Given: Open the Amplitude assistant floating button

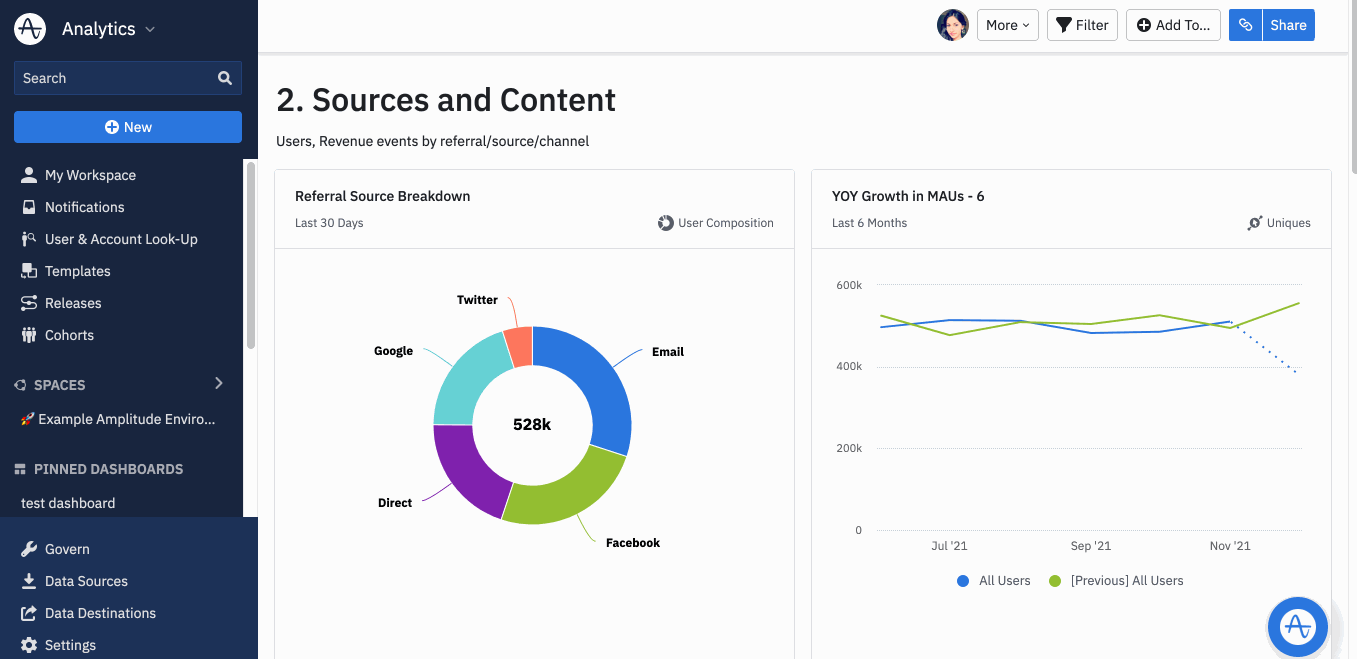Looking at the screenshot, I should (x=1297, y=627).
